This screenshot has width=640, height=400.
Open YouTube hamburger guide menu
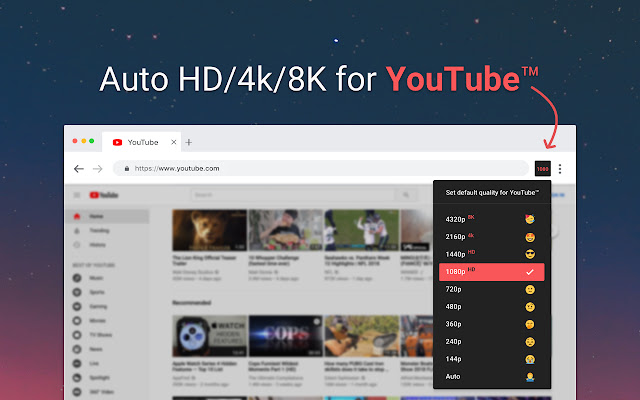76,195
